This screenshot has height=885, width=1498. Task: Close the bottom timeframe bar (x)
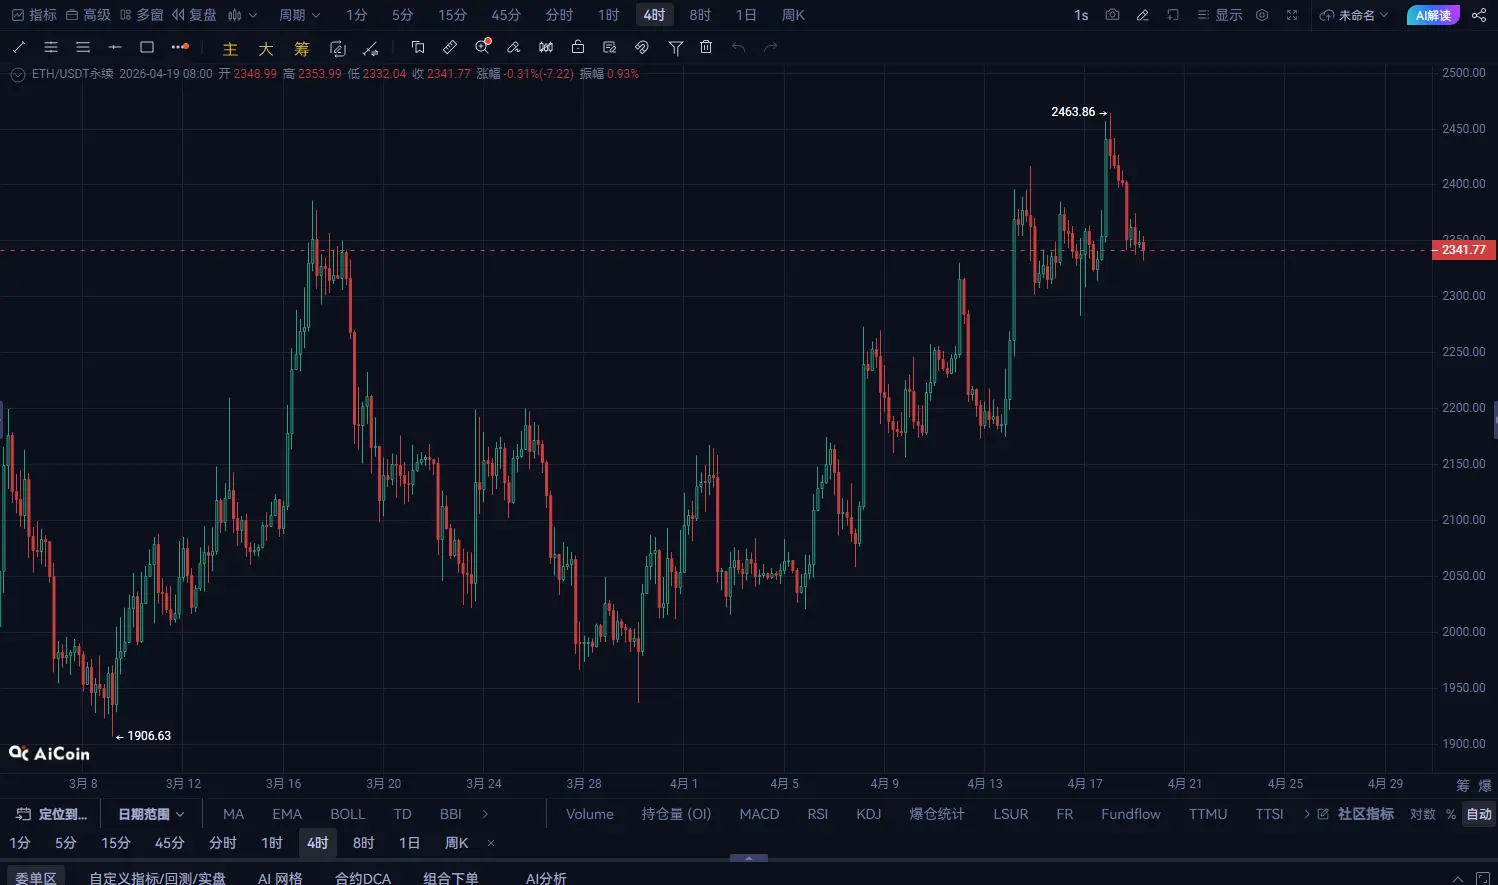pos(491,843)
